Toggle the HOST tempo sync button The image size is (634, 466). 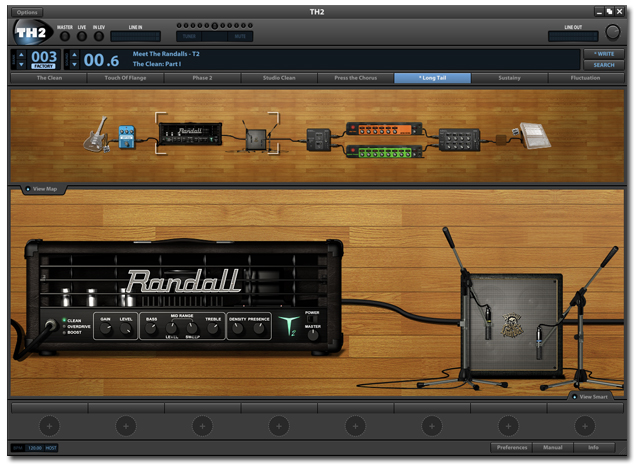51,448
